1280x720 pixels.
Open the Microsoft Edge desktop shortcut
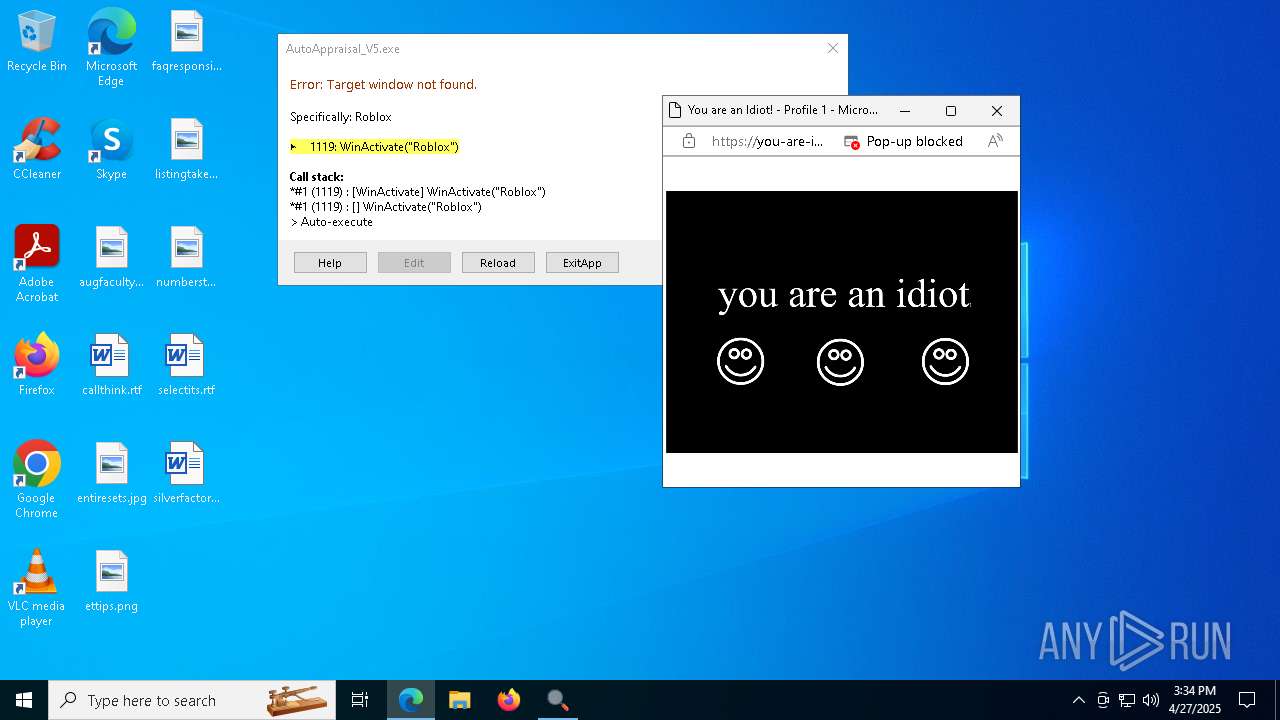point(111,48)
